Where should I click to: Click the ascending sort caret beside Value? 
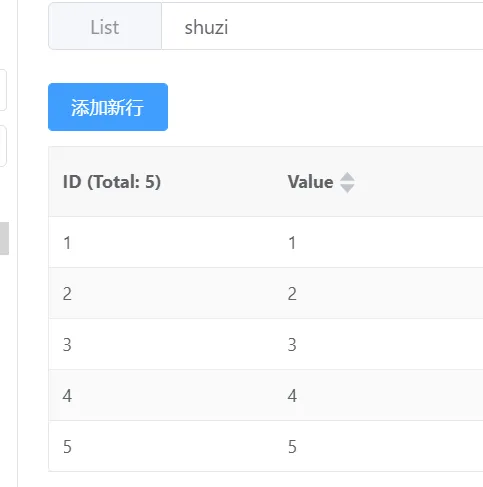[x=347, y=177]
